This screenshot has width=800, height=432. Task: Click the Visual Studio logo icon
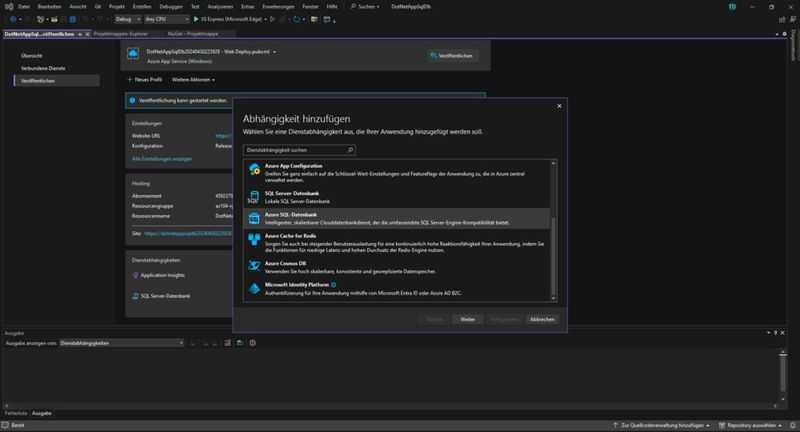(x=9, y=7)
